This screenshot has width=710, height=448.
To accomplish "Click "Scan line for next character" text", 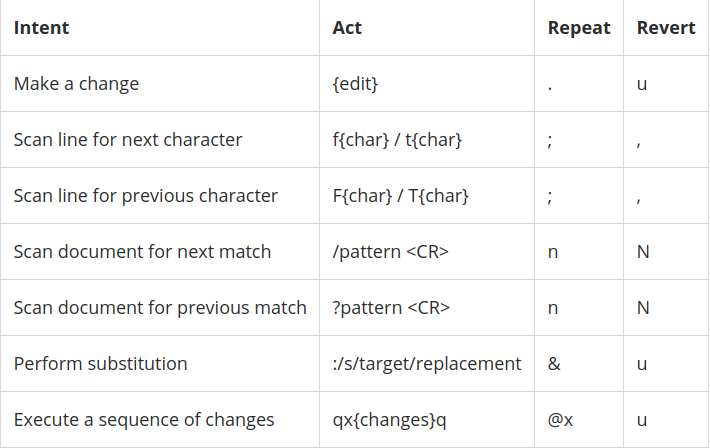I will (128, 140).
